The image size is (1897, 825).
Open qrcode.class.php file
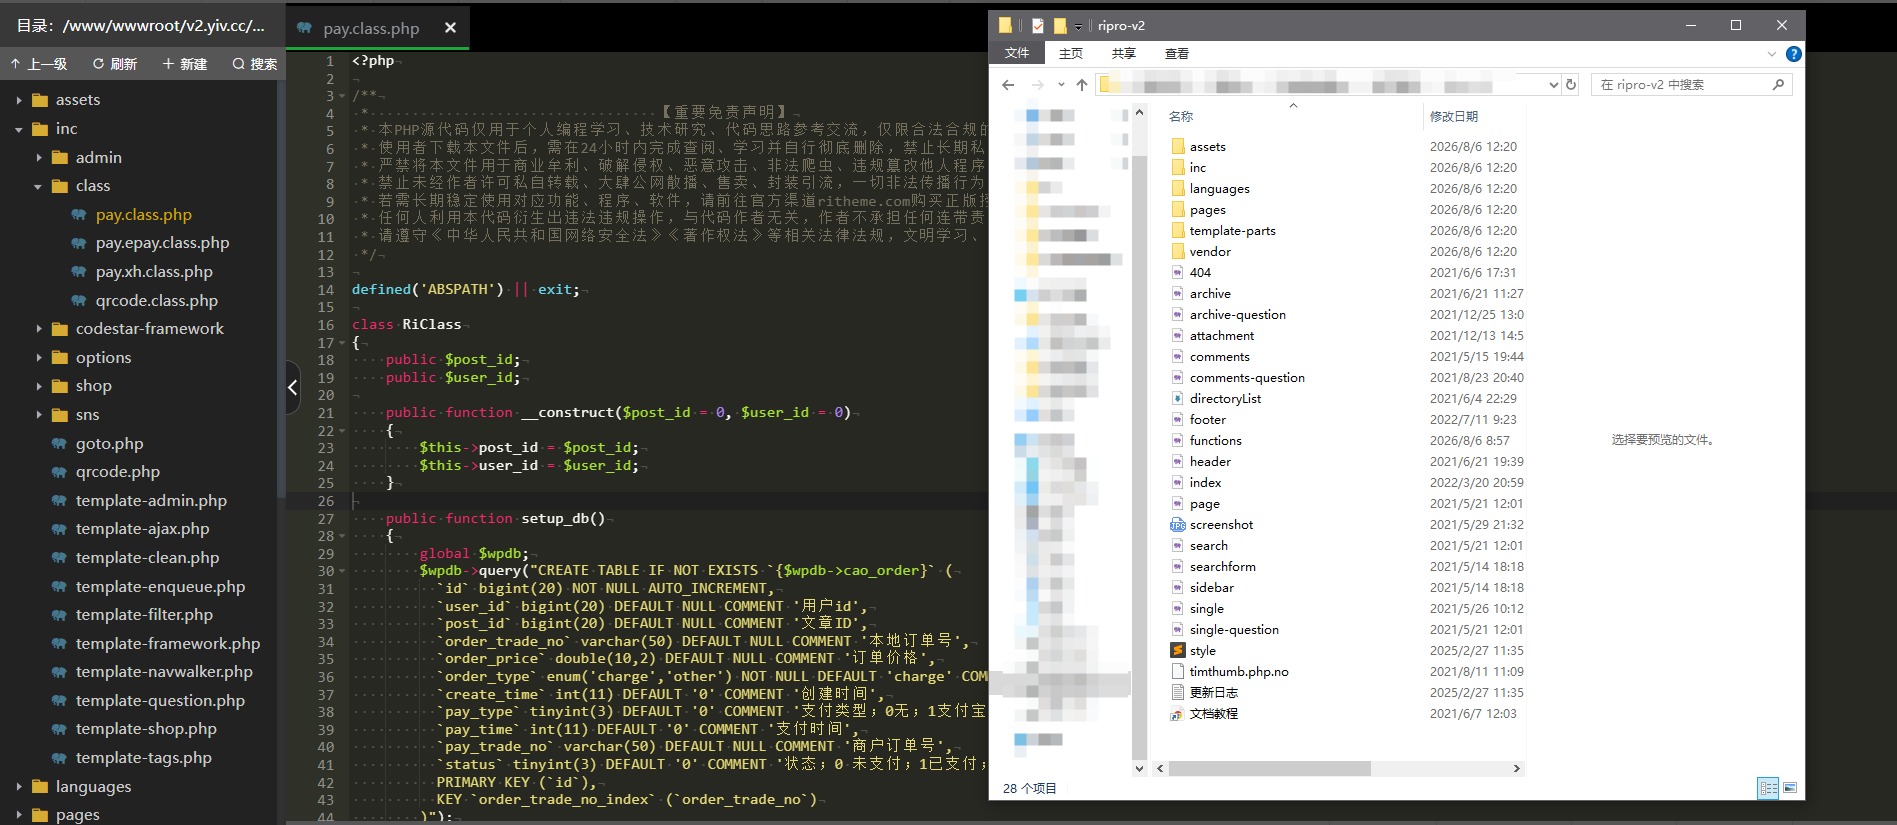pos(156,301)
